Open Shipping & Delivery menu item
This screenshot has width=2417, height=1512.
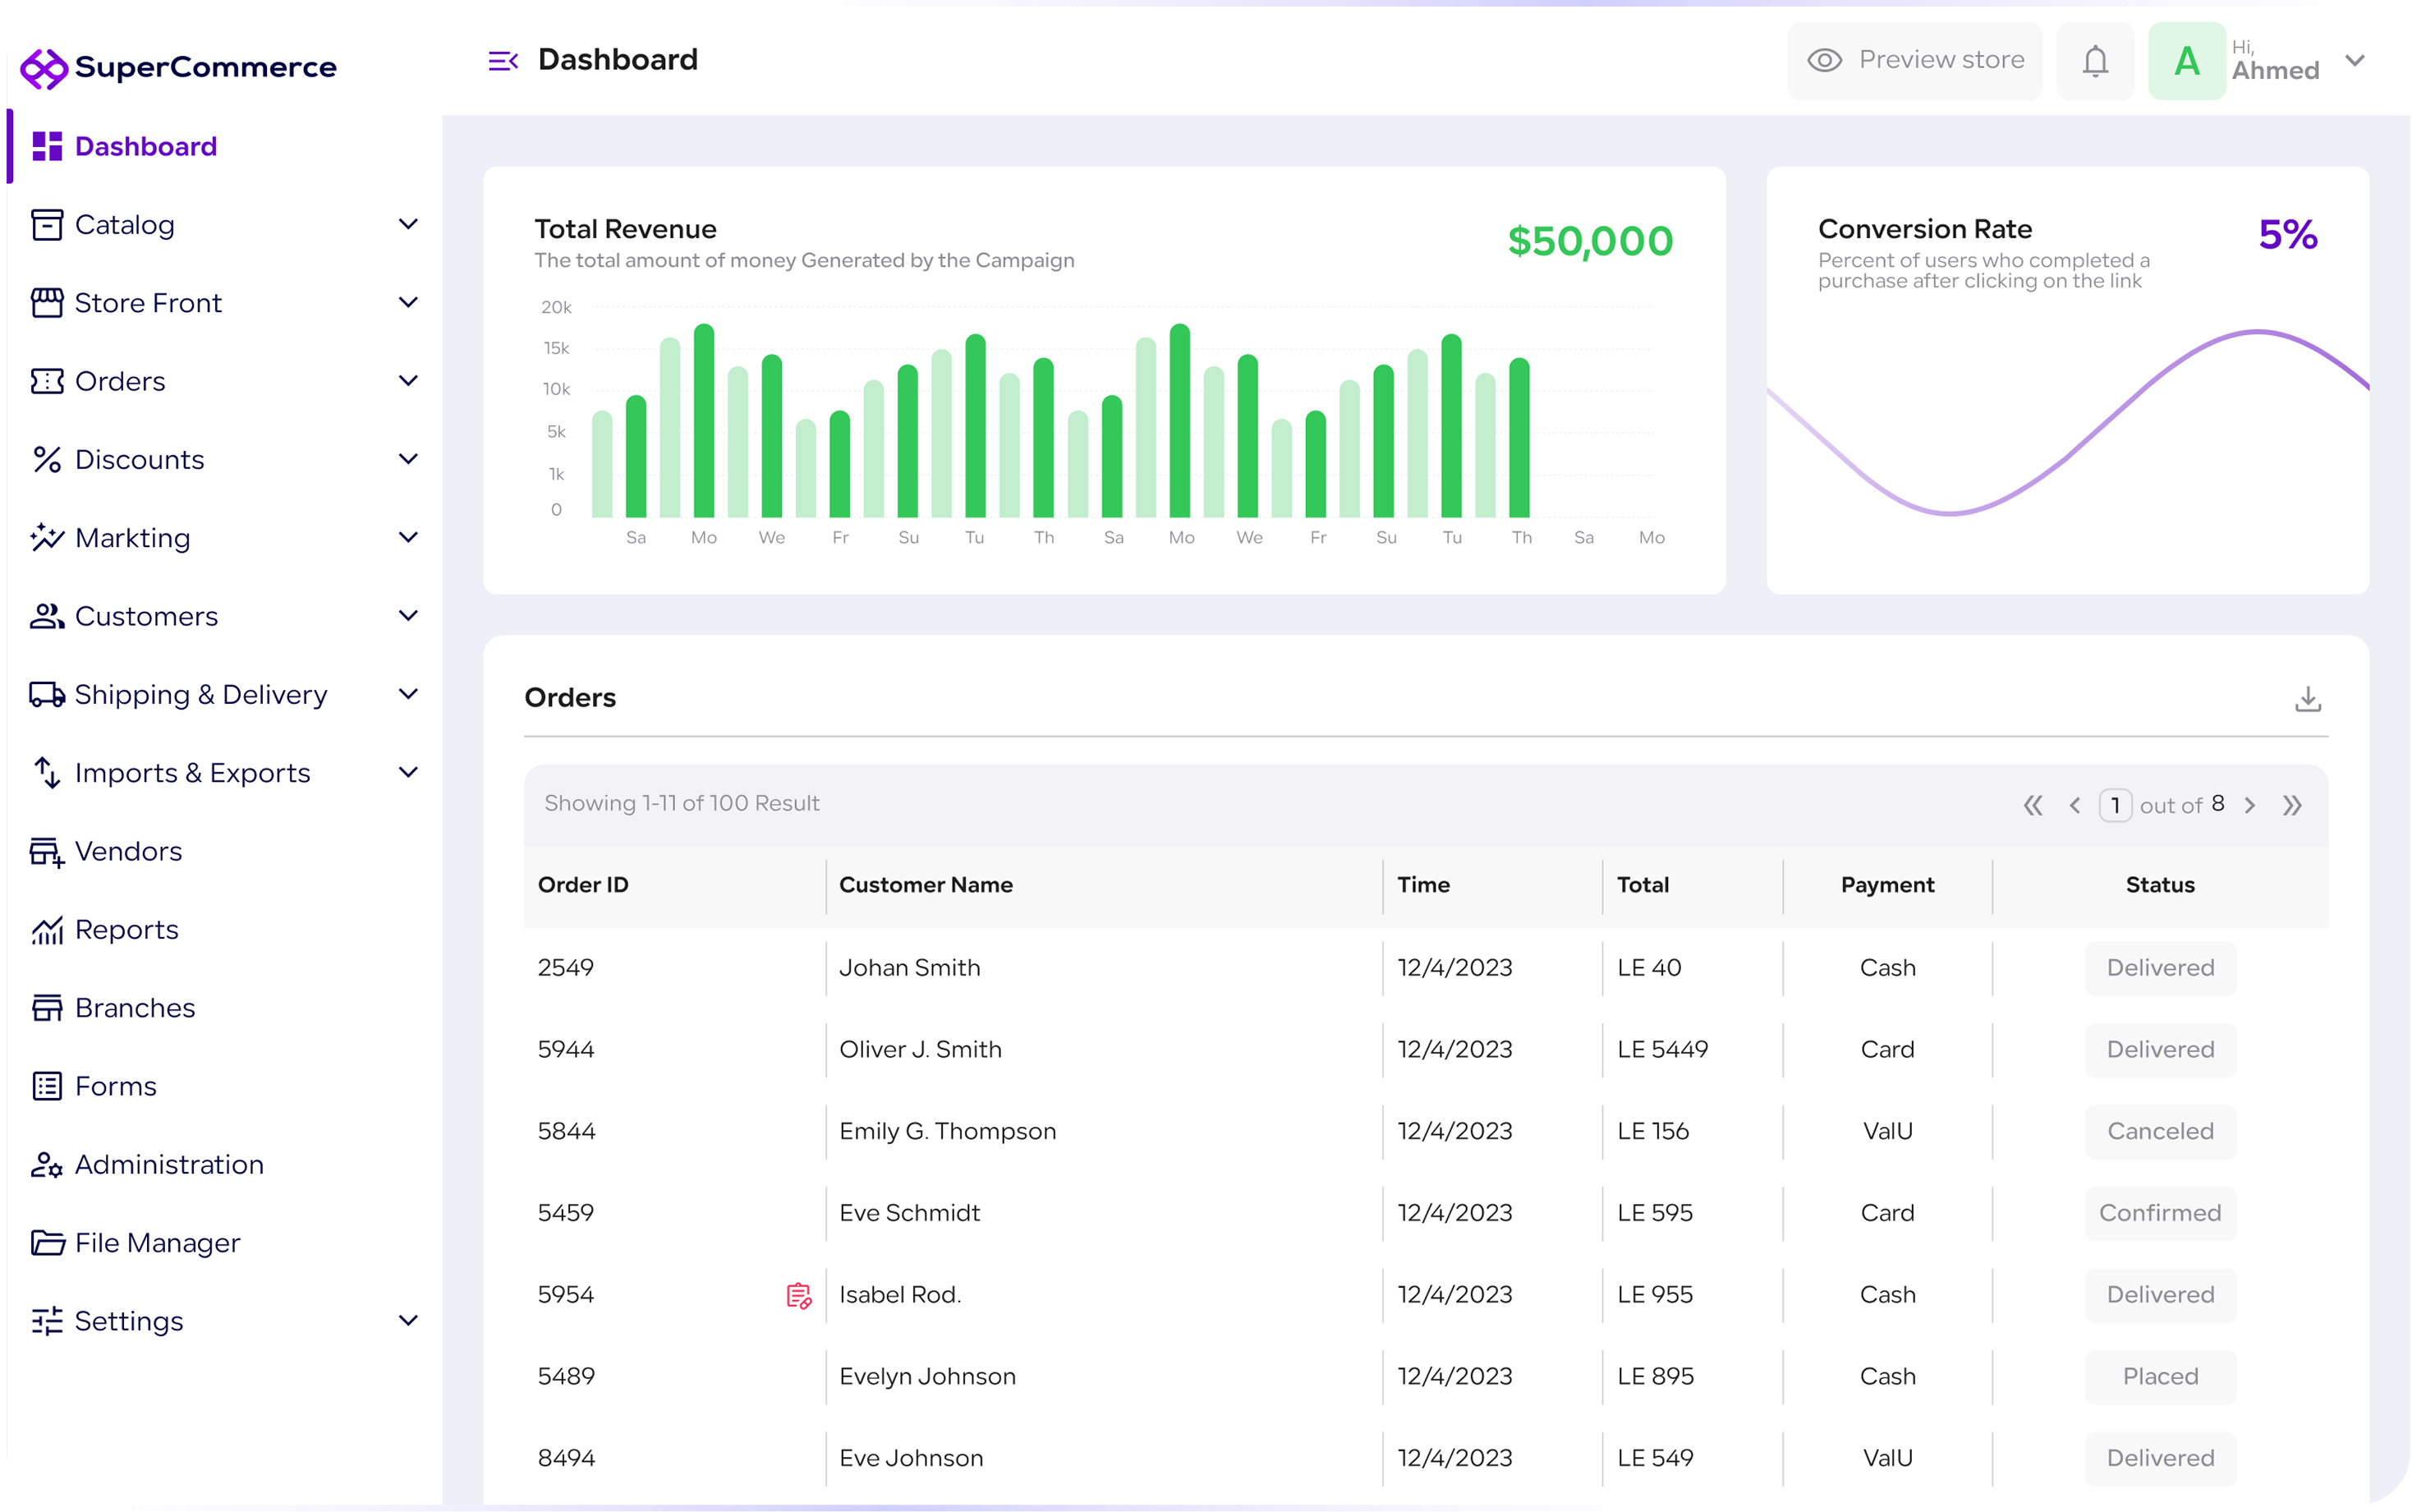pyautogui.click(x=225, y=694)
